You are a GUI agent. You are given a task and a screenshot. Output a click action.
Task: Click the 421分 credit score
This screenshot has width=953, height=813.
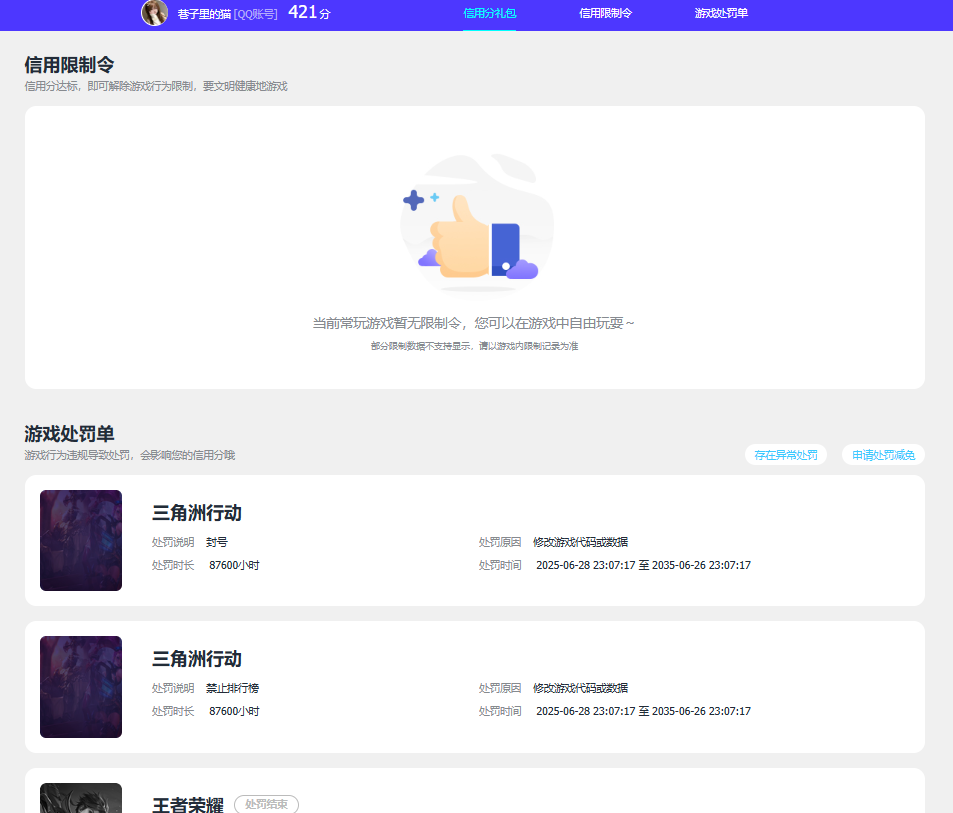309,12
